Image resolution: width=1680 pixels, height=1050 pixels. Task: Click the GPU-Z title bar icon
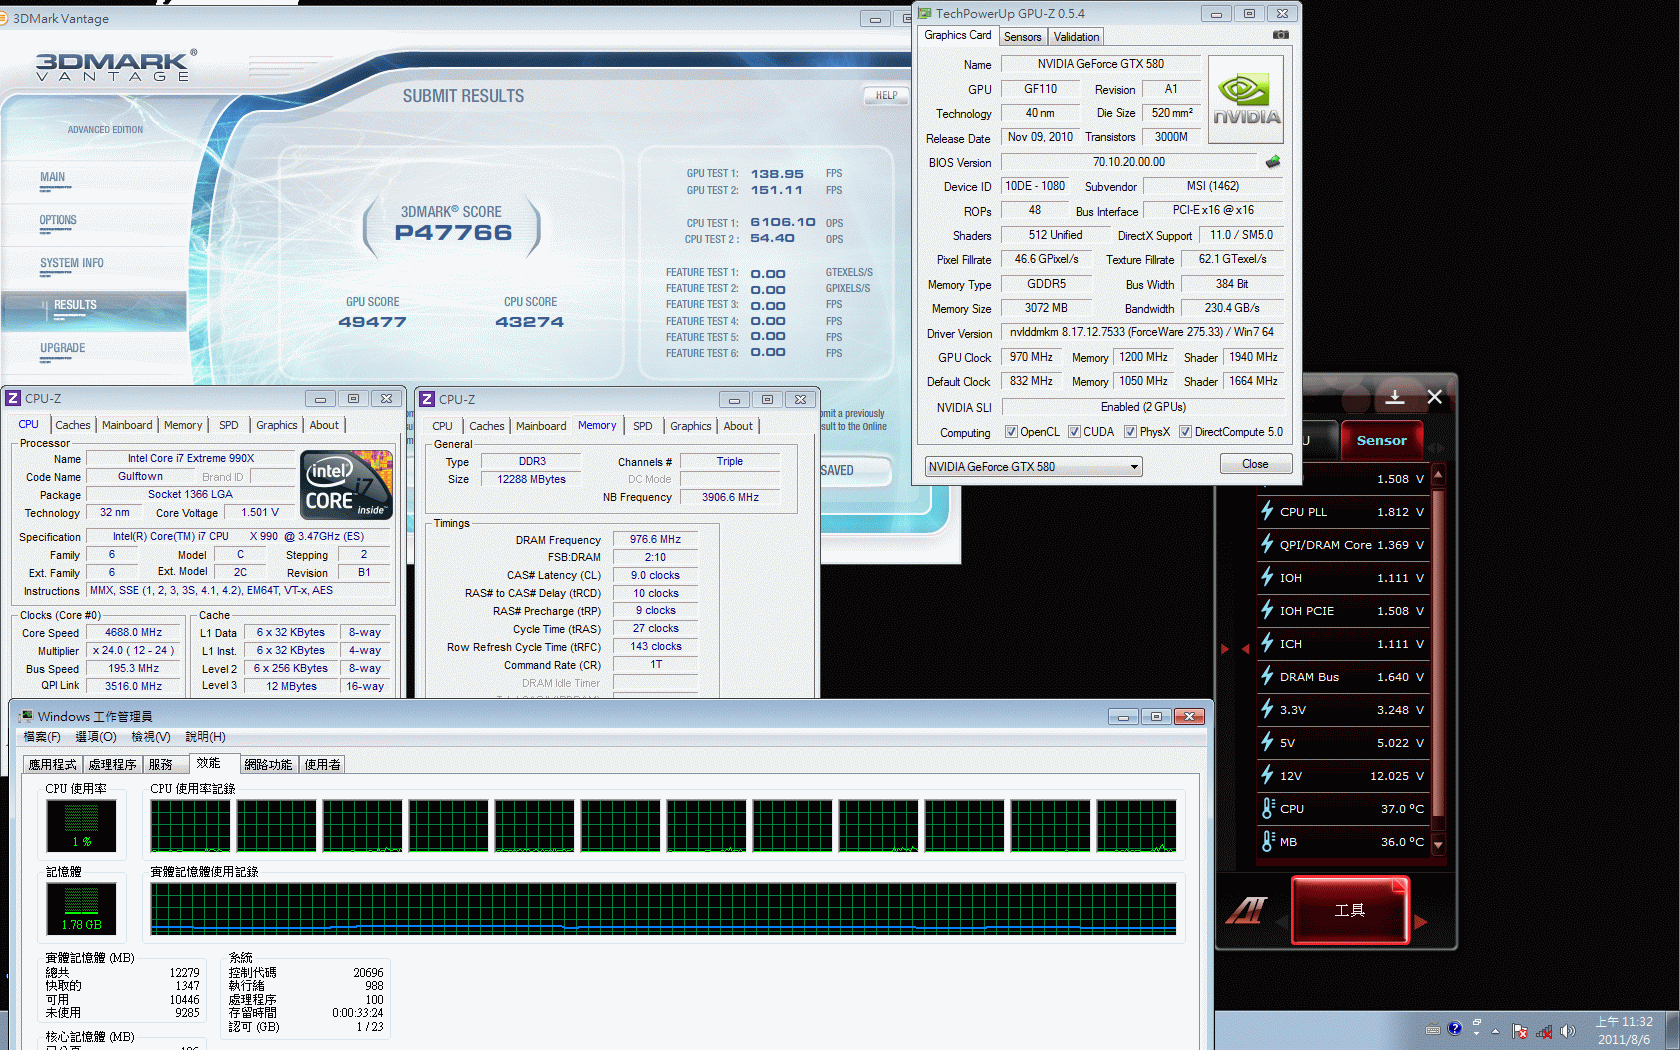tap(925, 13)
